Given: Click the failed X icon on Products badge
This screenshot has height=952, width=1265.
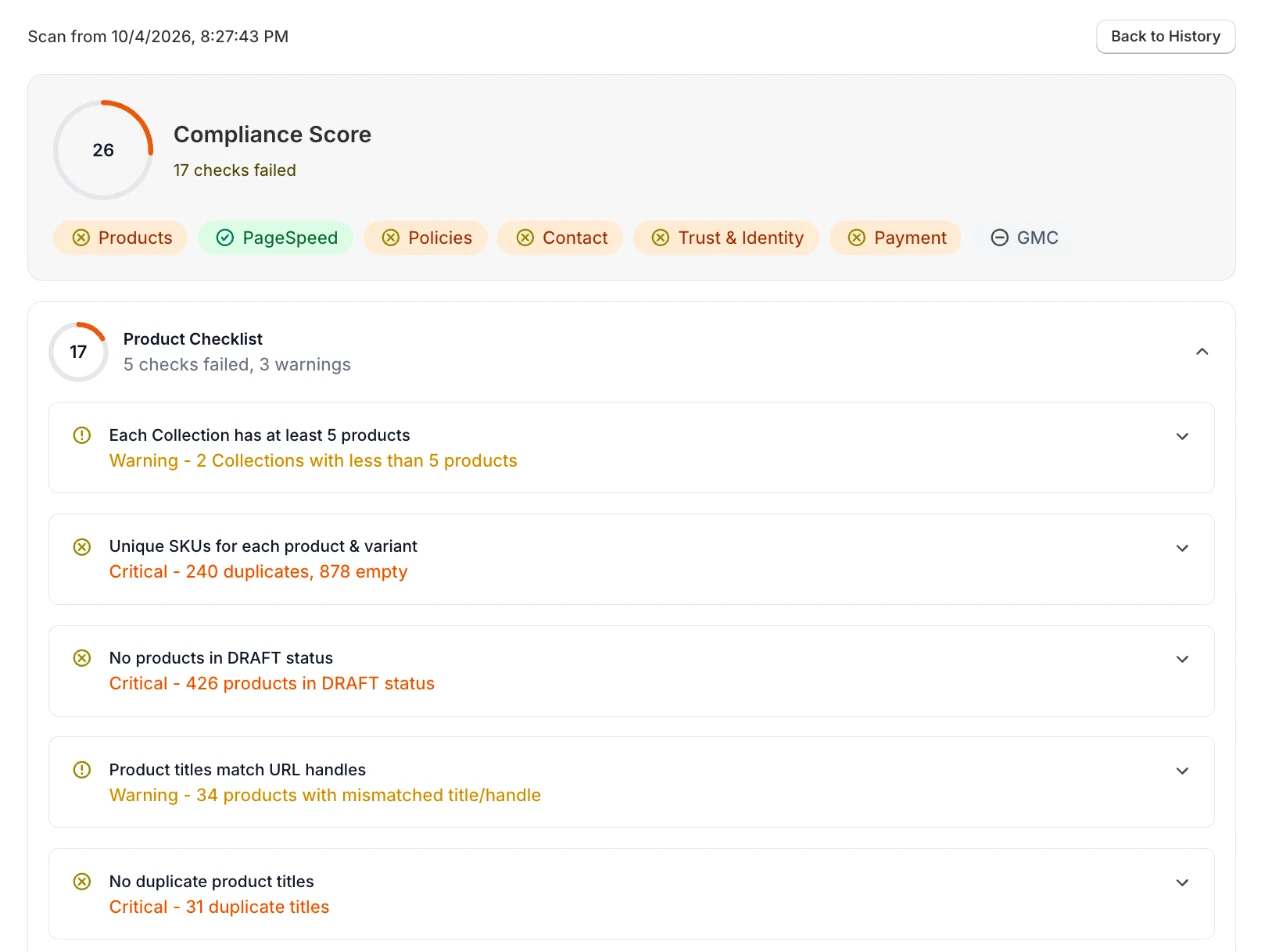Looking at the screenshot, I should 81,238.
